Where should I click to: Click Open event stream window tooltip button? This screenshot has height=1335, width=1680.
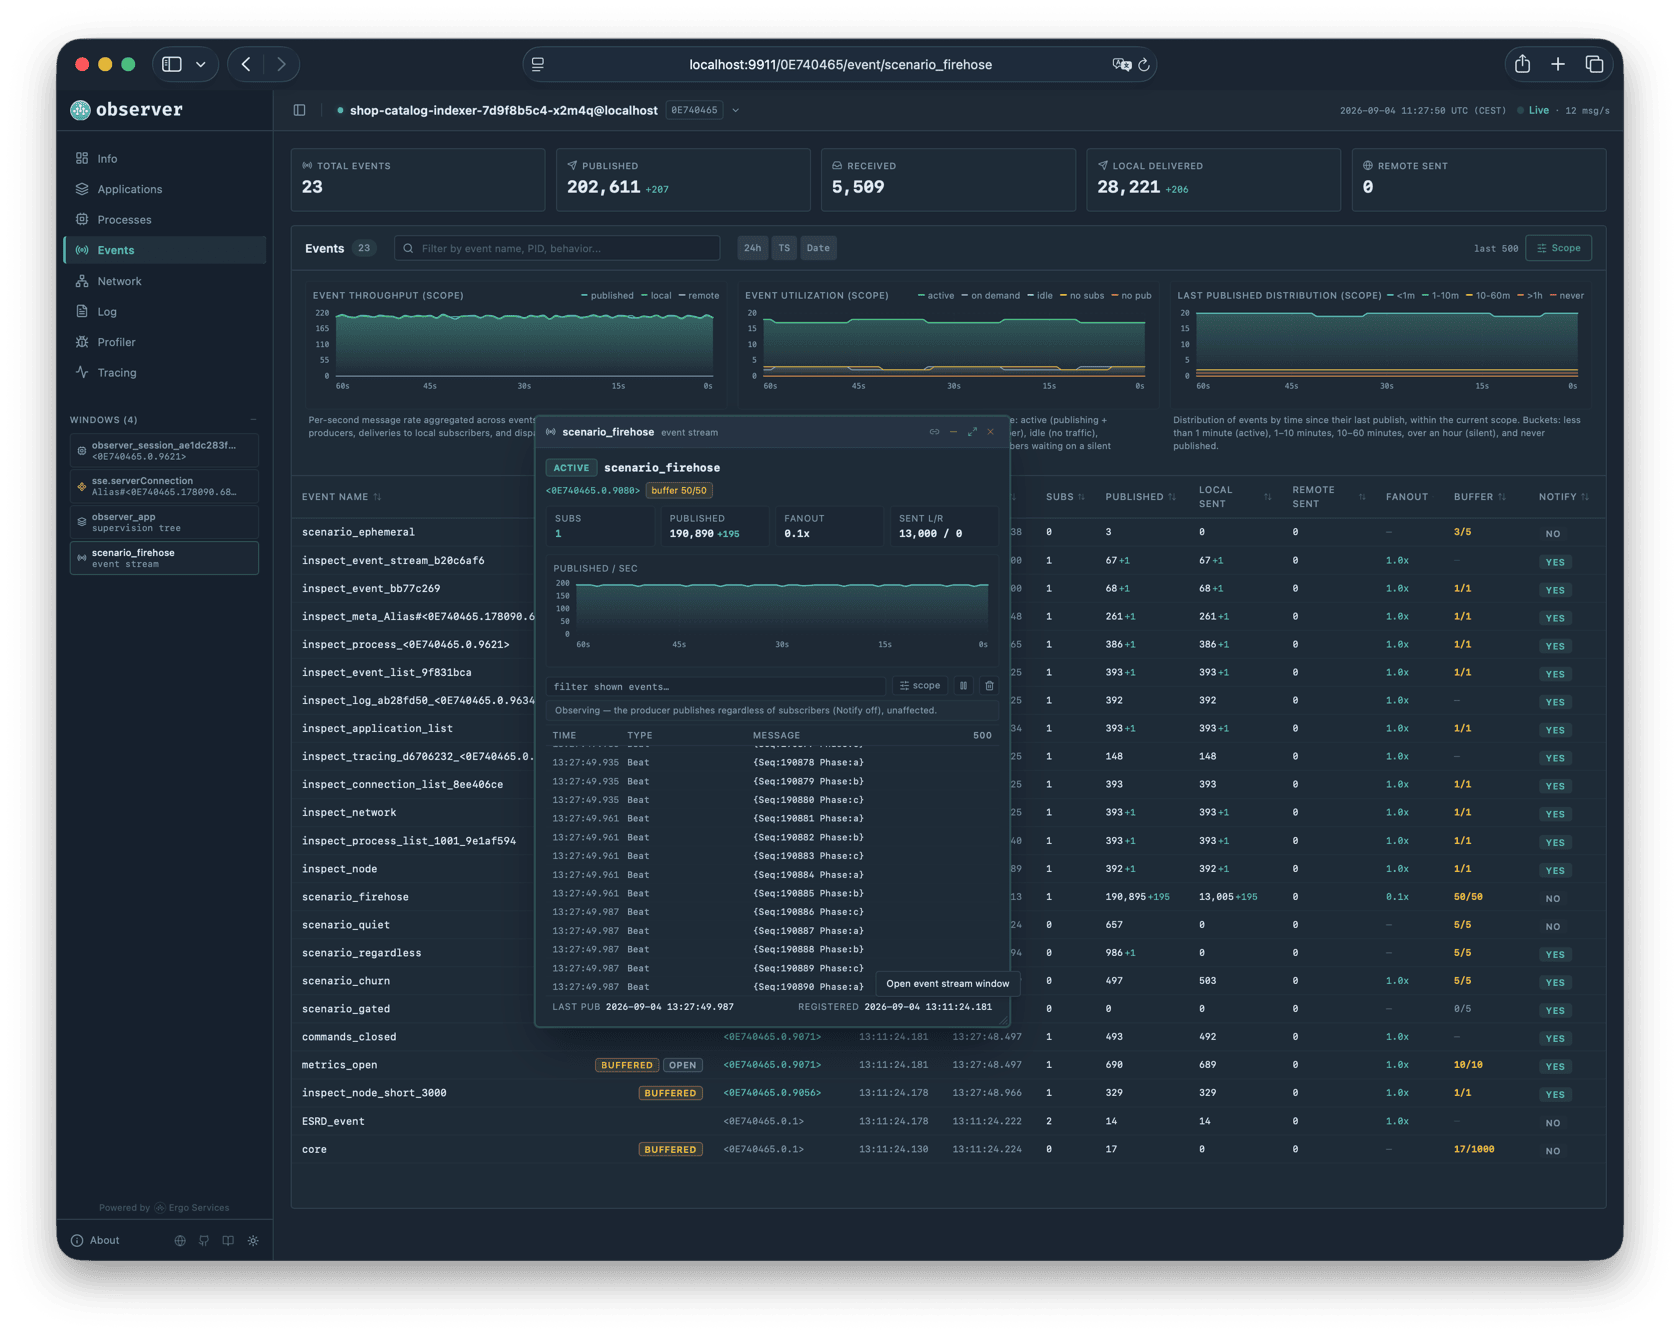947,984
